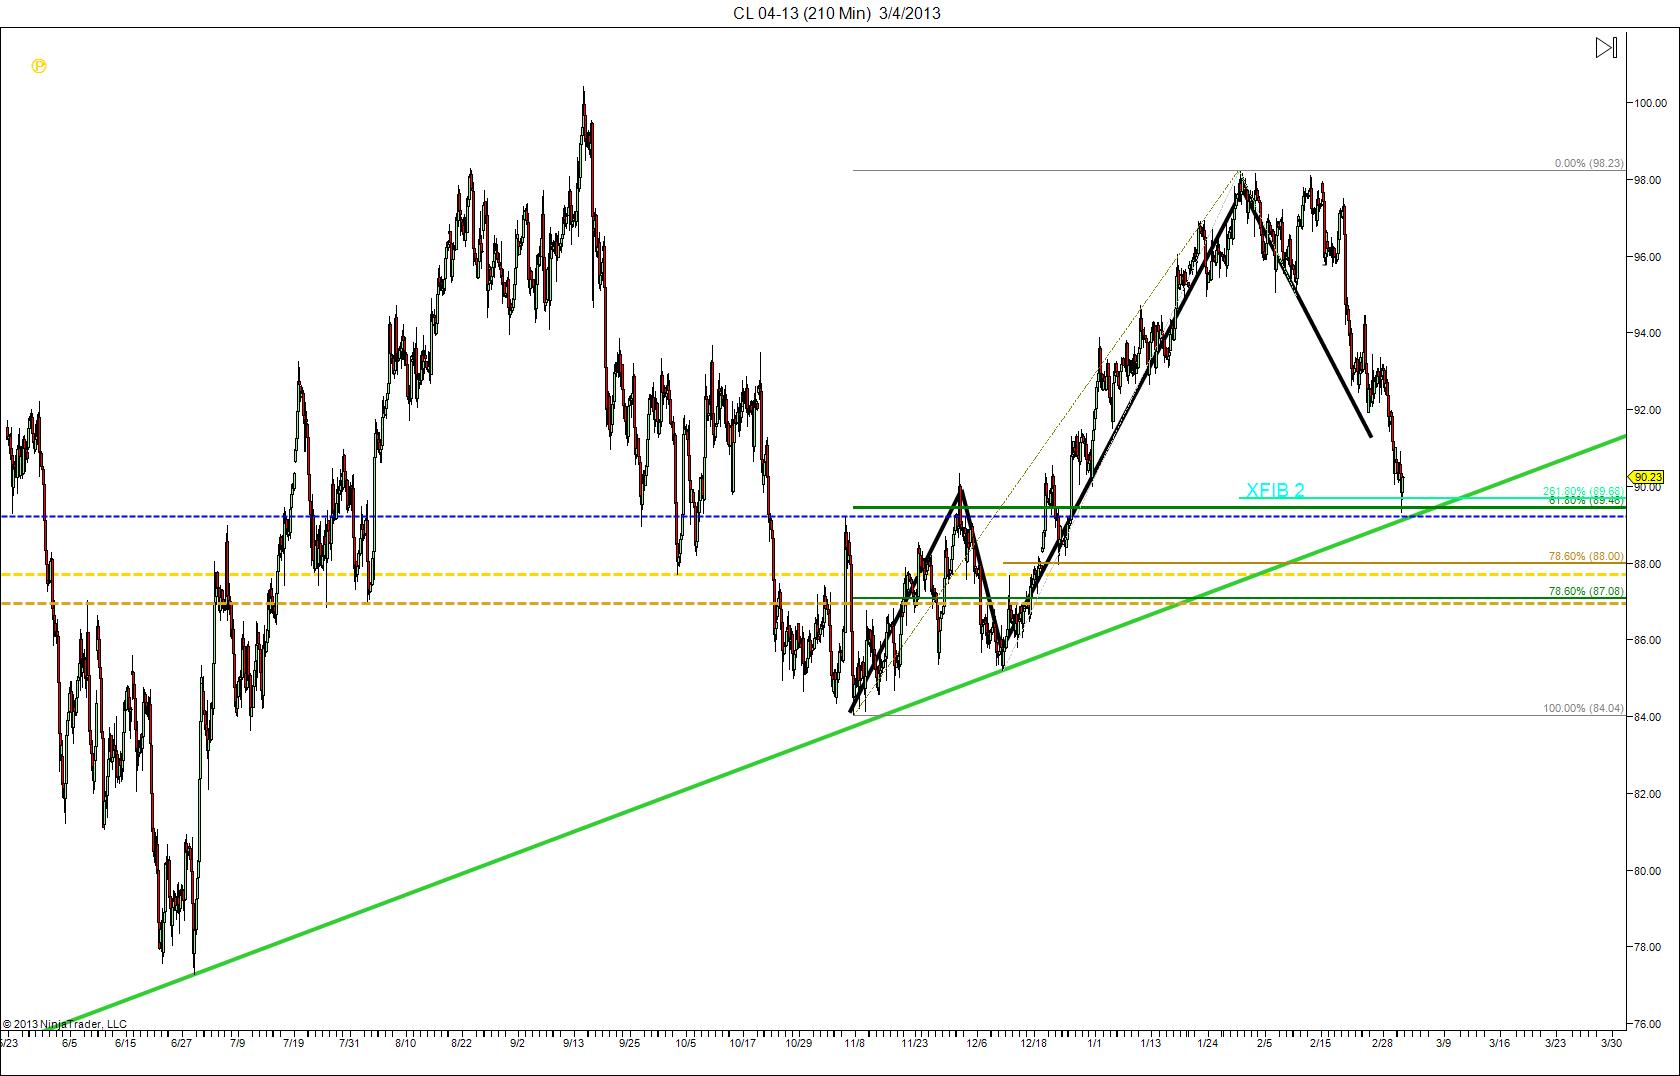This screenshot has width=1680, height=1076.
Task: Click the 78.00 price axis label
Action: [1647, 947]
